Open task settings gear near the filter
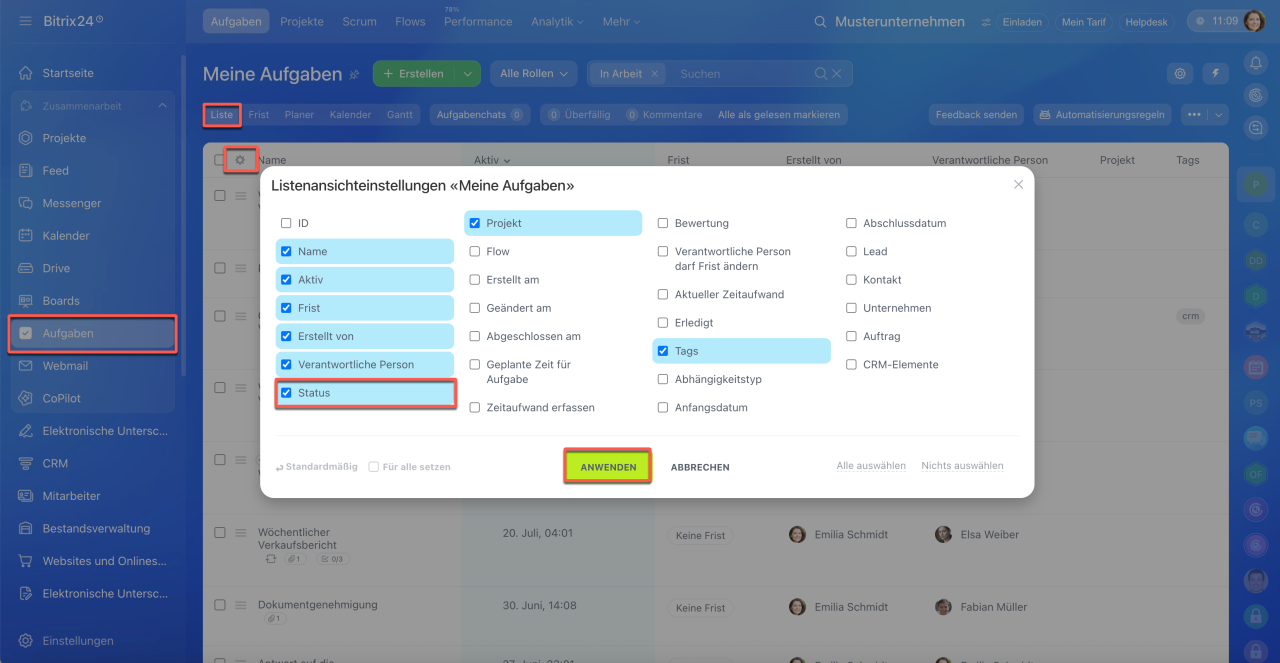Image resolution: width=1280 pixels, height=663 pixels. tap(1181, 73)
